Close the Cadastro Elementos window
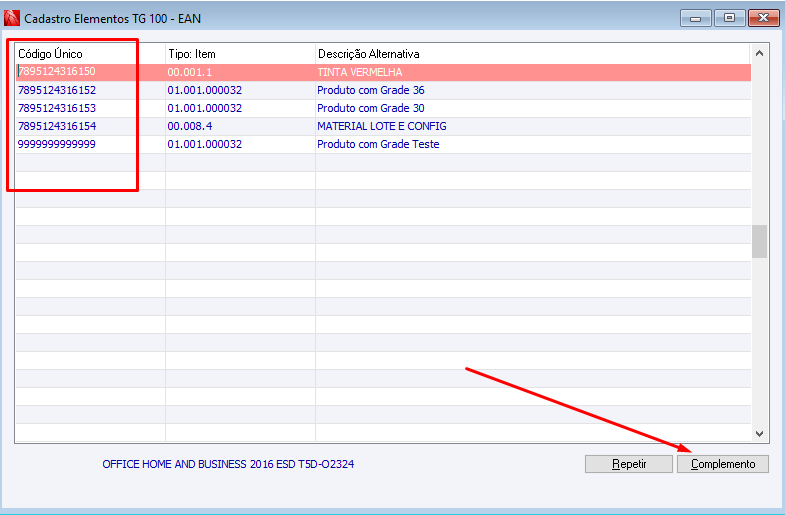The width and height of the screenshot is (785, 515). tap(763, 18)
